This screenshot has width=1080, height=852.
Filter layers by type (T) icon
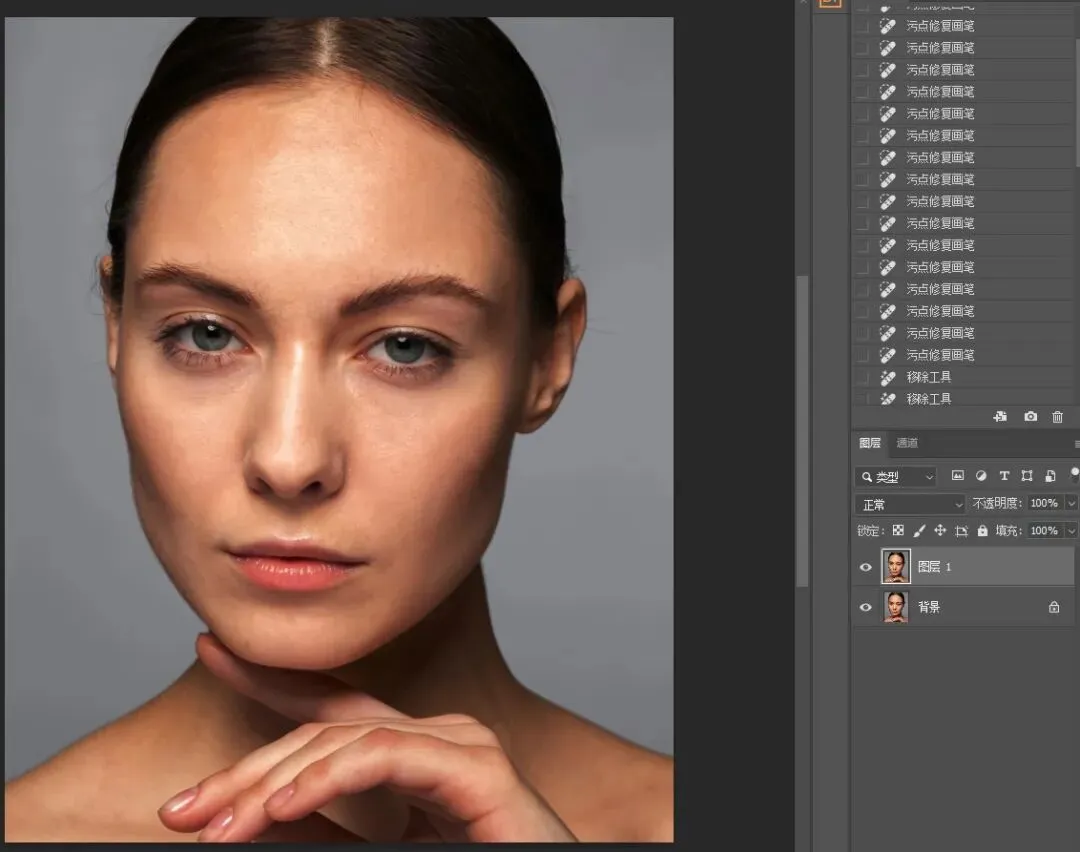[x=1004, y=476]
